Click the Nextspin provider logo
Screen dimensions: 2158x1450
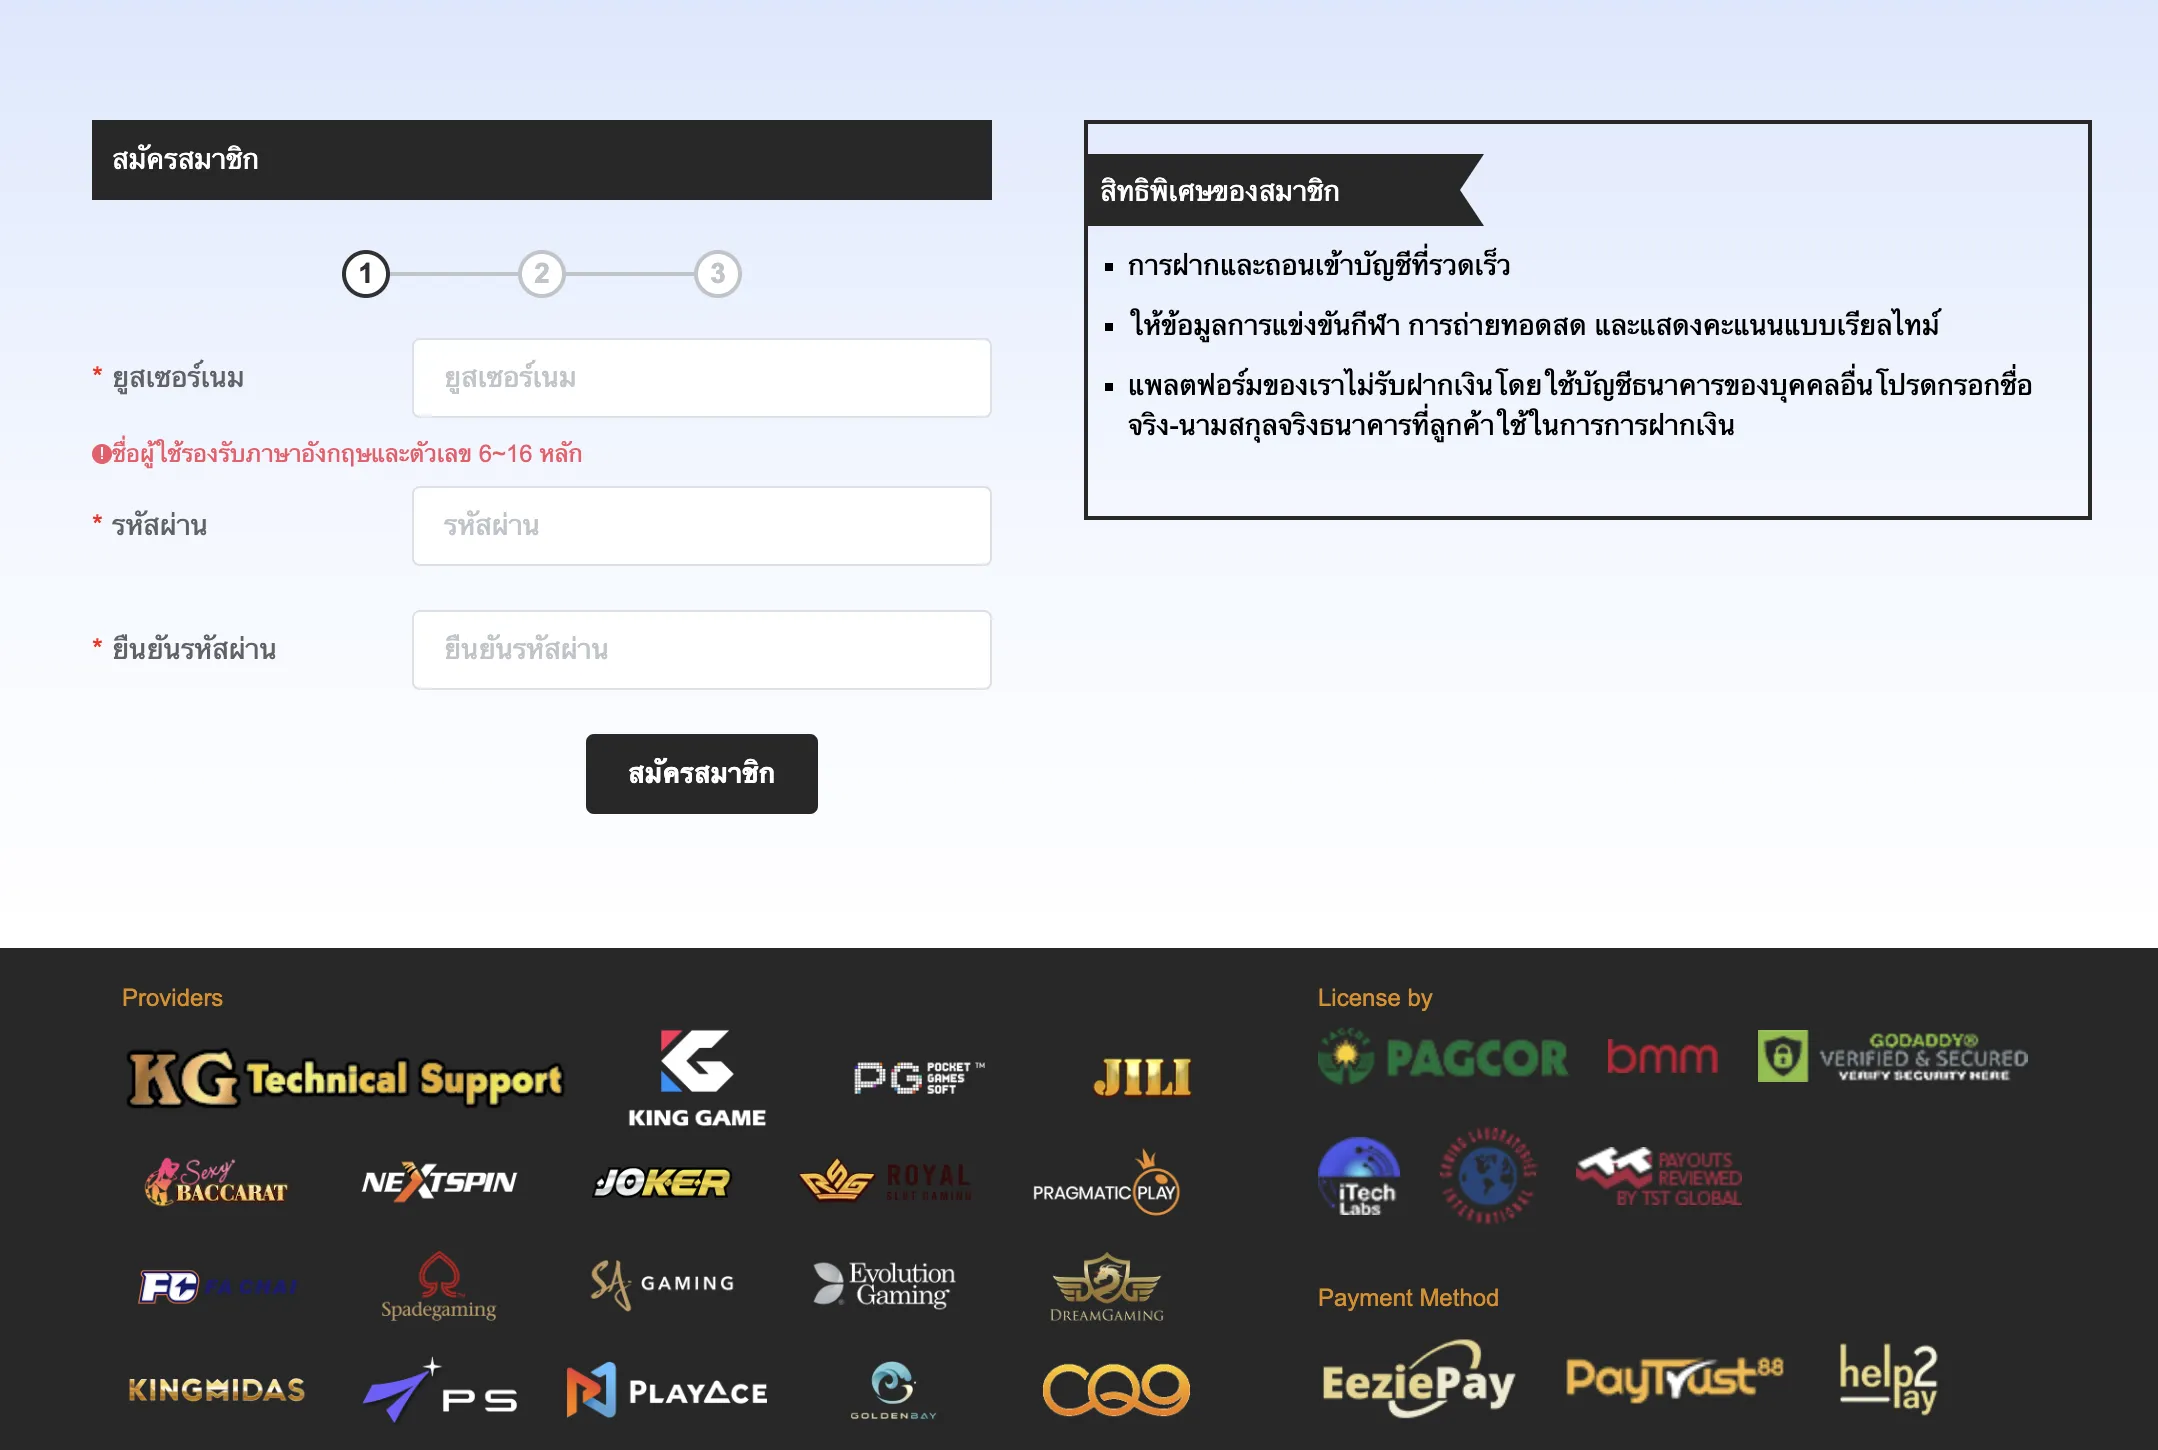(439, 1182)
